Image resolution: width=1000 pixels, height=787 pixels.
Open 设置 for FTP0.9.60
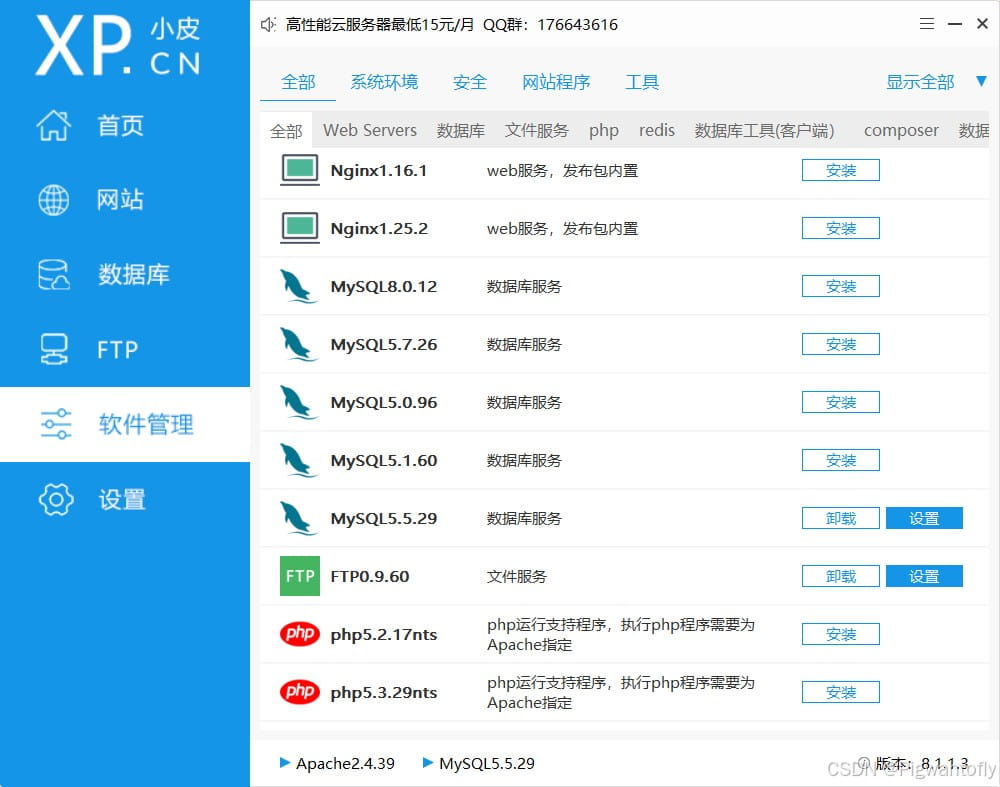tap(924, 577)
